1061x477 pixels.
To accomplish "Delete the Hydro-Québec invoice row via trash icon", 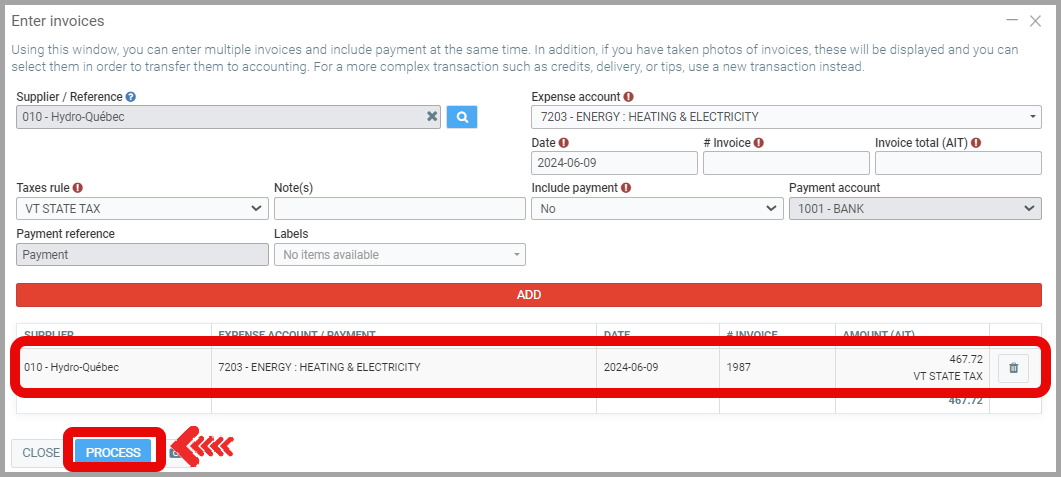I will coord(1013,368).
